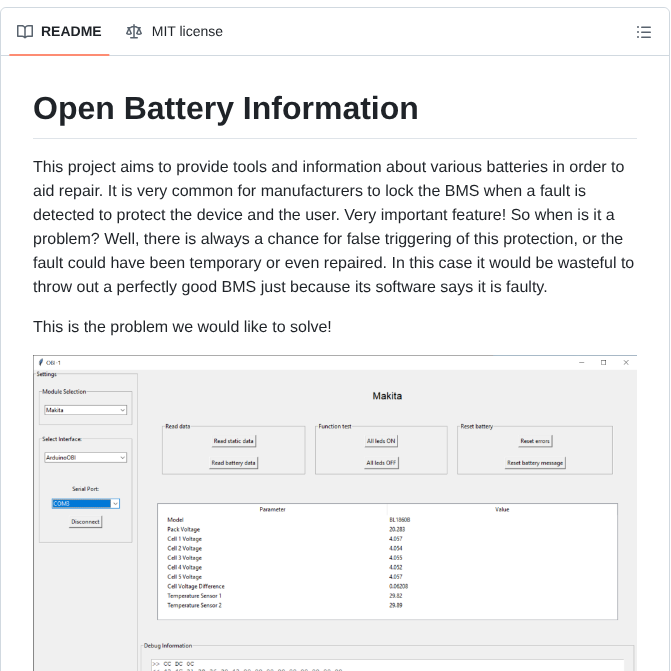This screenshot has width=671, height=671.
Task: Select the Cell 4 Voltage row
Action: point(387,567)
